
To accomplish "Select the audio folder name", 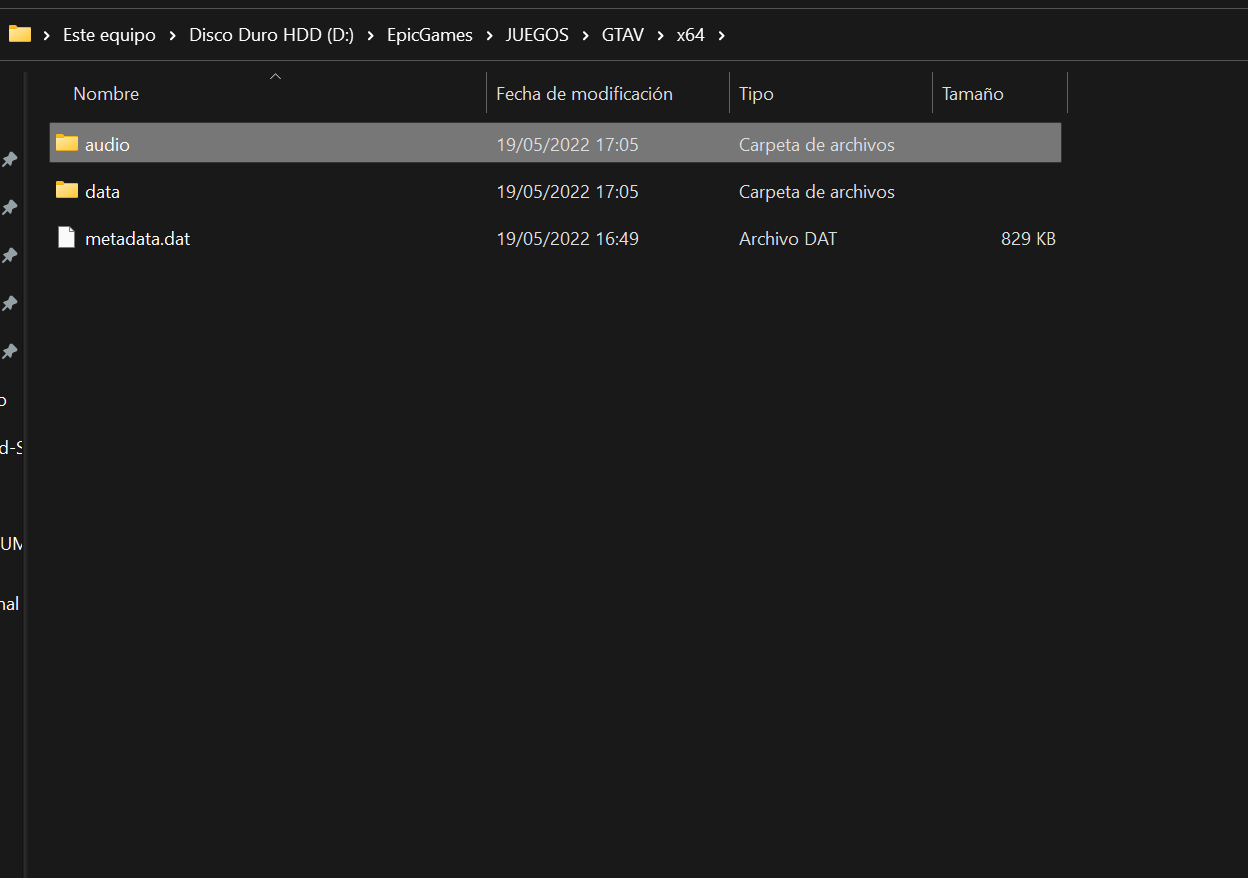I will pyautogui.click(x=107, y=144).
